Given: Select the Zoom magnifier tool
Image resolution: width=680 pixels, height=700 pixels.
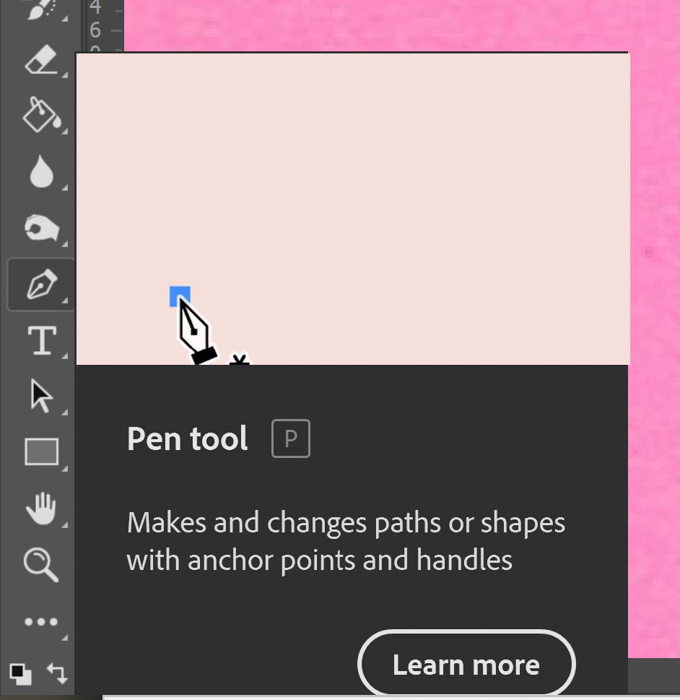Looking at the screenshot, I should 41,564.
